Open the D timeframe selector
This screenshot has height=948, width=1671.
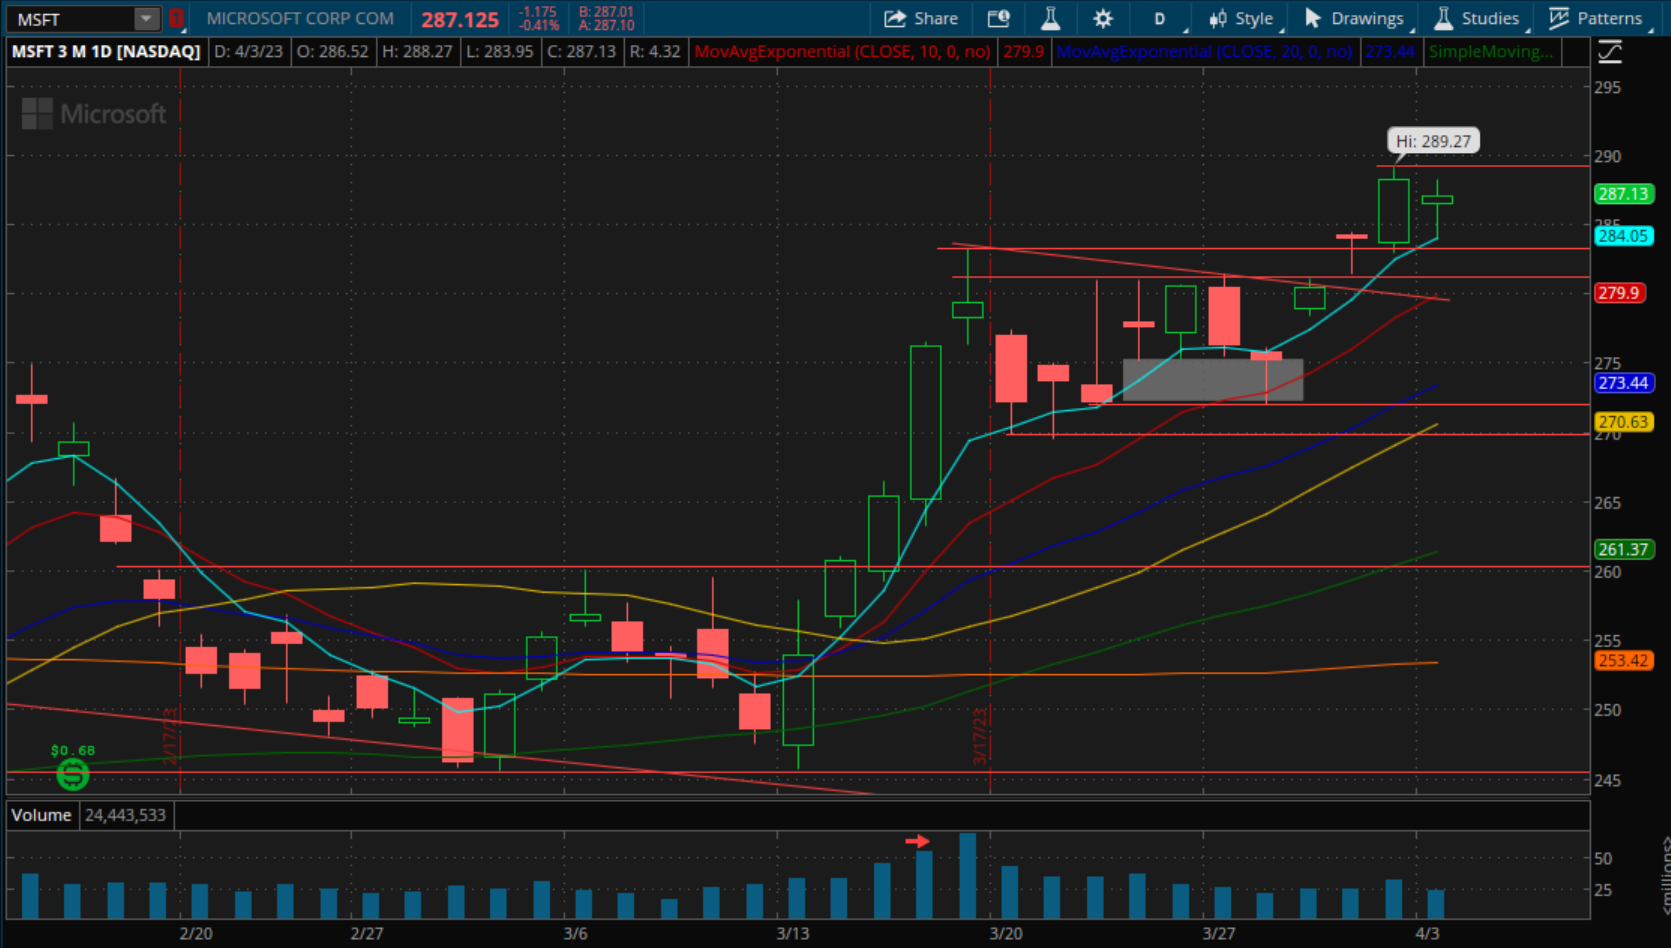[1160, 18]
